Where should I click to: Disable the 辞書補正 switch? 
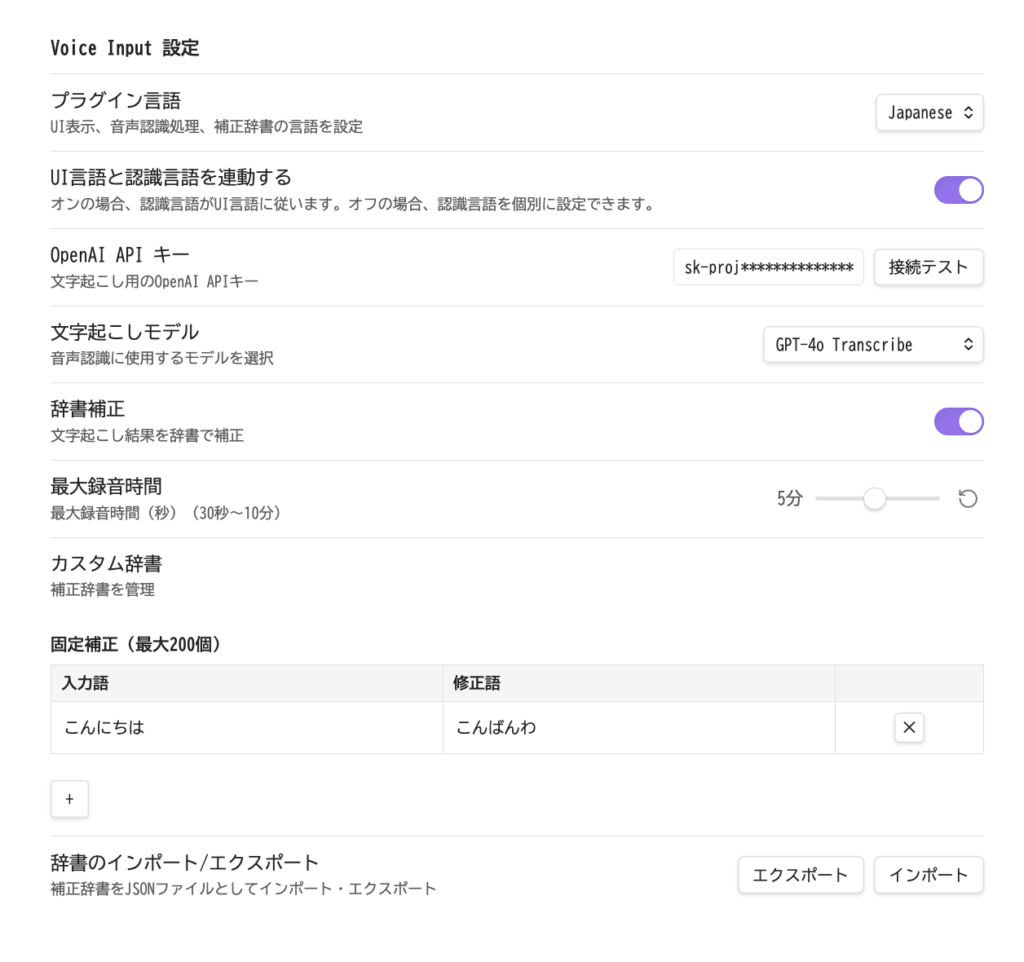click(958, 422)
